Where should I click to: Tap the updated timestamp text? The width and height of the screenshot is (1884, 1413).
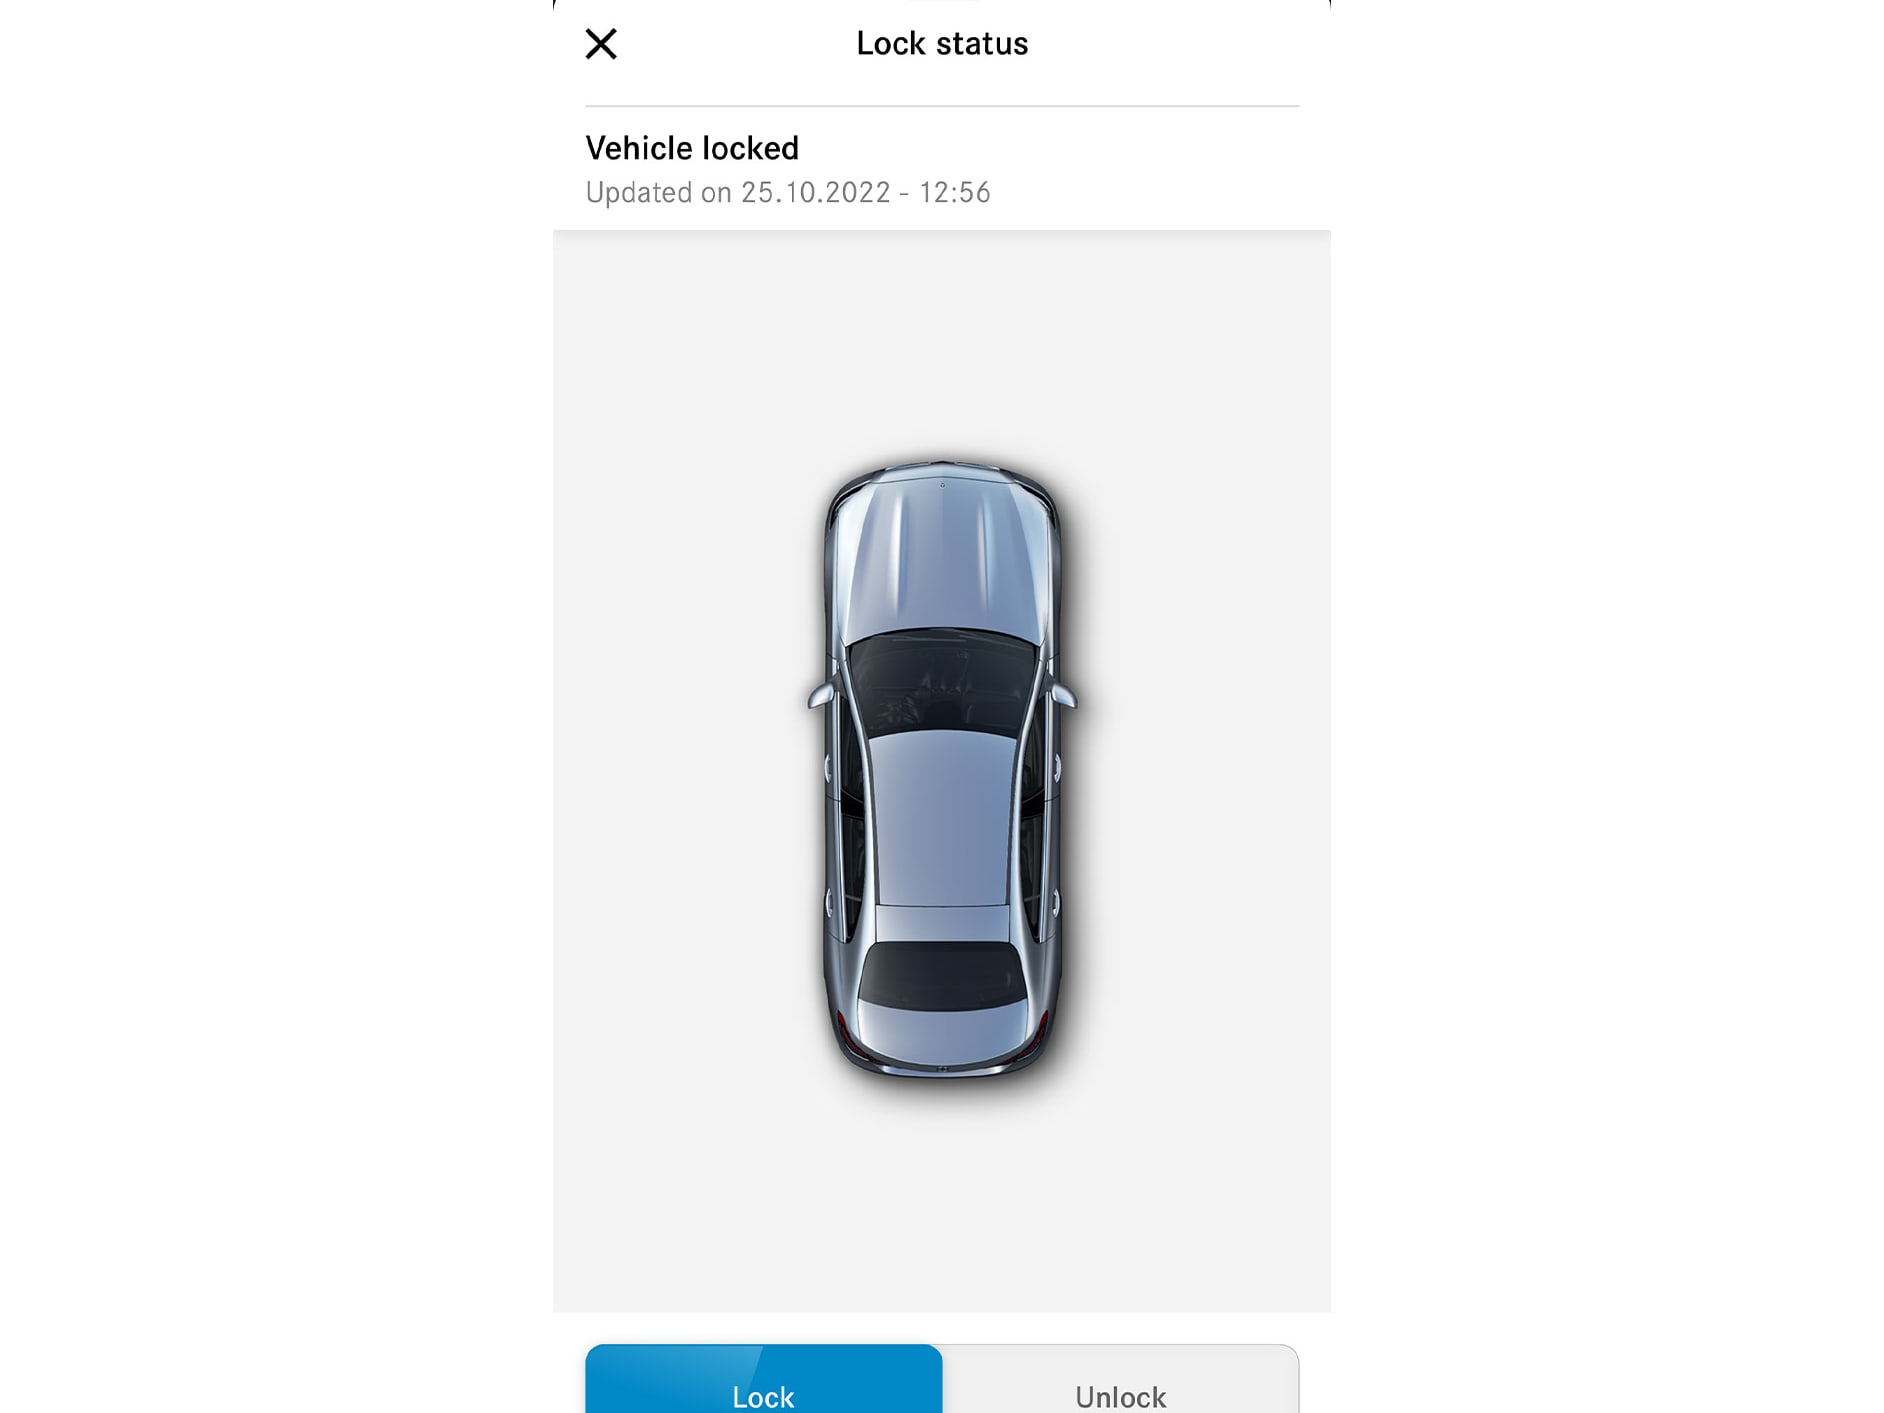(x=788, y=192)
